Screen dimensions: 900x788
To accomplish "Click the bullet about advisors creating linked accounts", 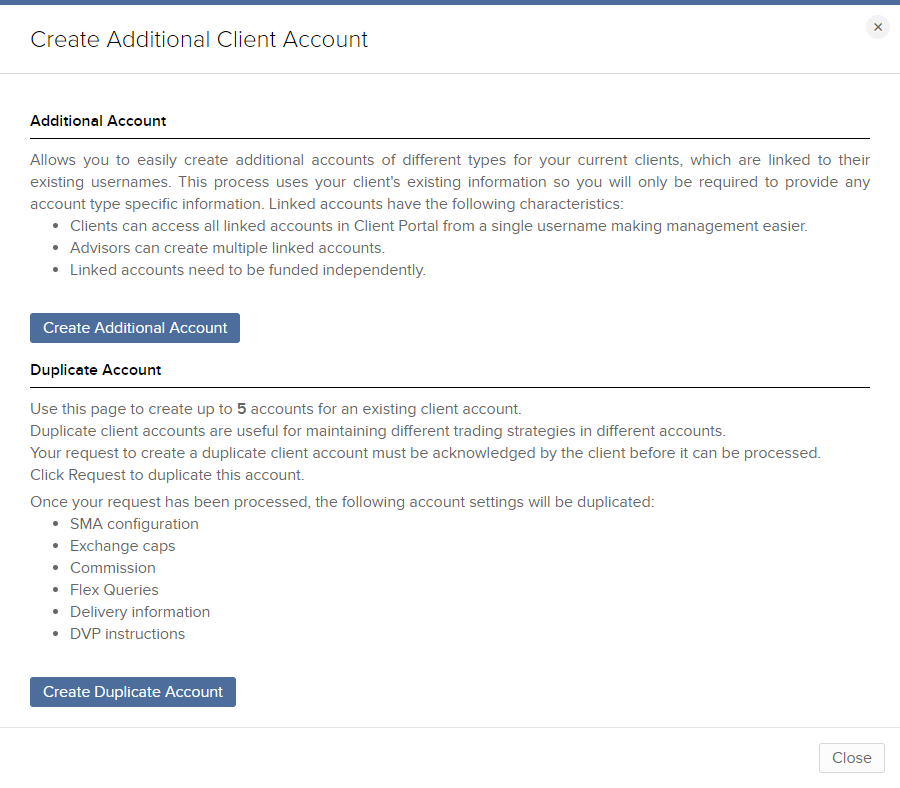I will coord(229,247).
